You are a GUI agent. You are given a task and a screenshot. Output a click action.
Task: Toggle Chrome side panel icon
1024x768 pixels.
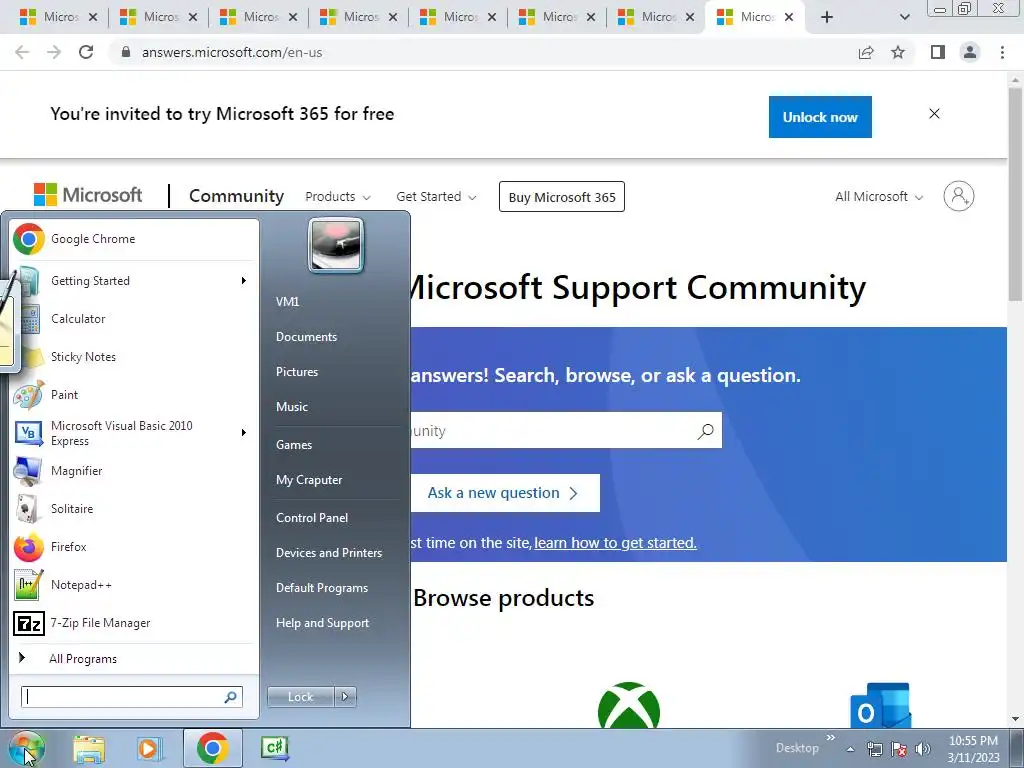[x=938, y=52]
